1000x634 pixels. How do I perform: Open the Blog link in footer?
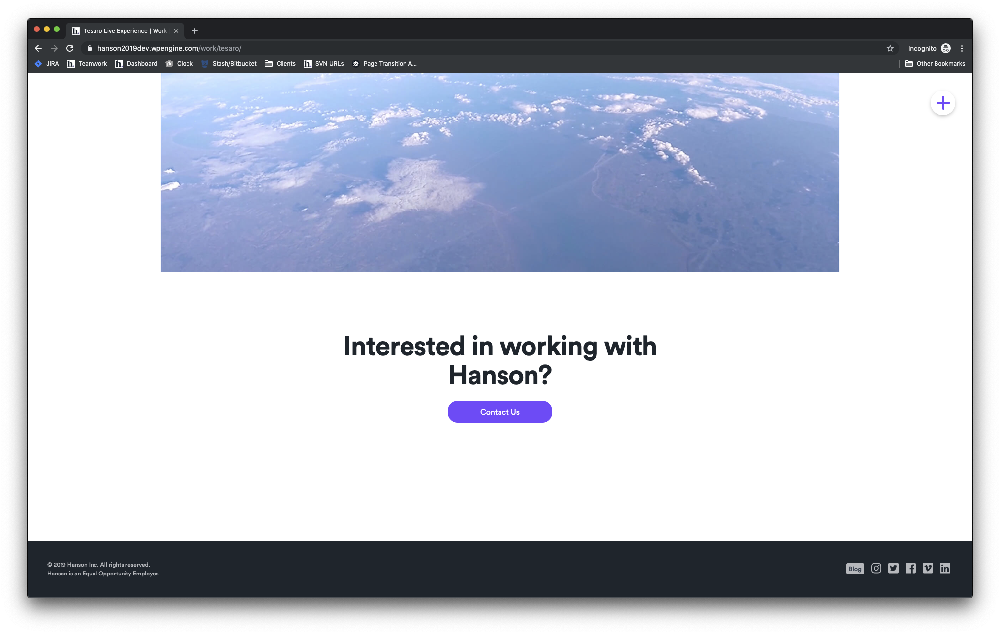tap(855, 569)
